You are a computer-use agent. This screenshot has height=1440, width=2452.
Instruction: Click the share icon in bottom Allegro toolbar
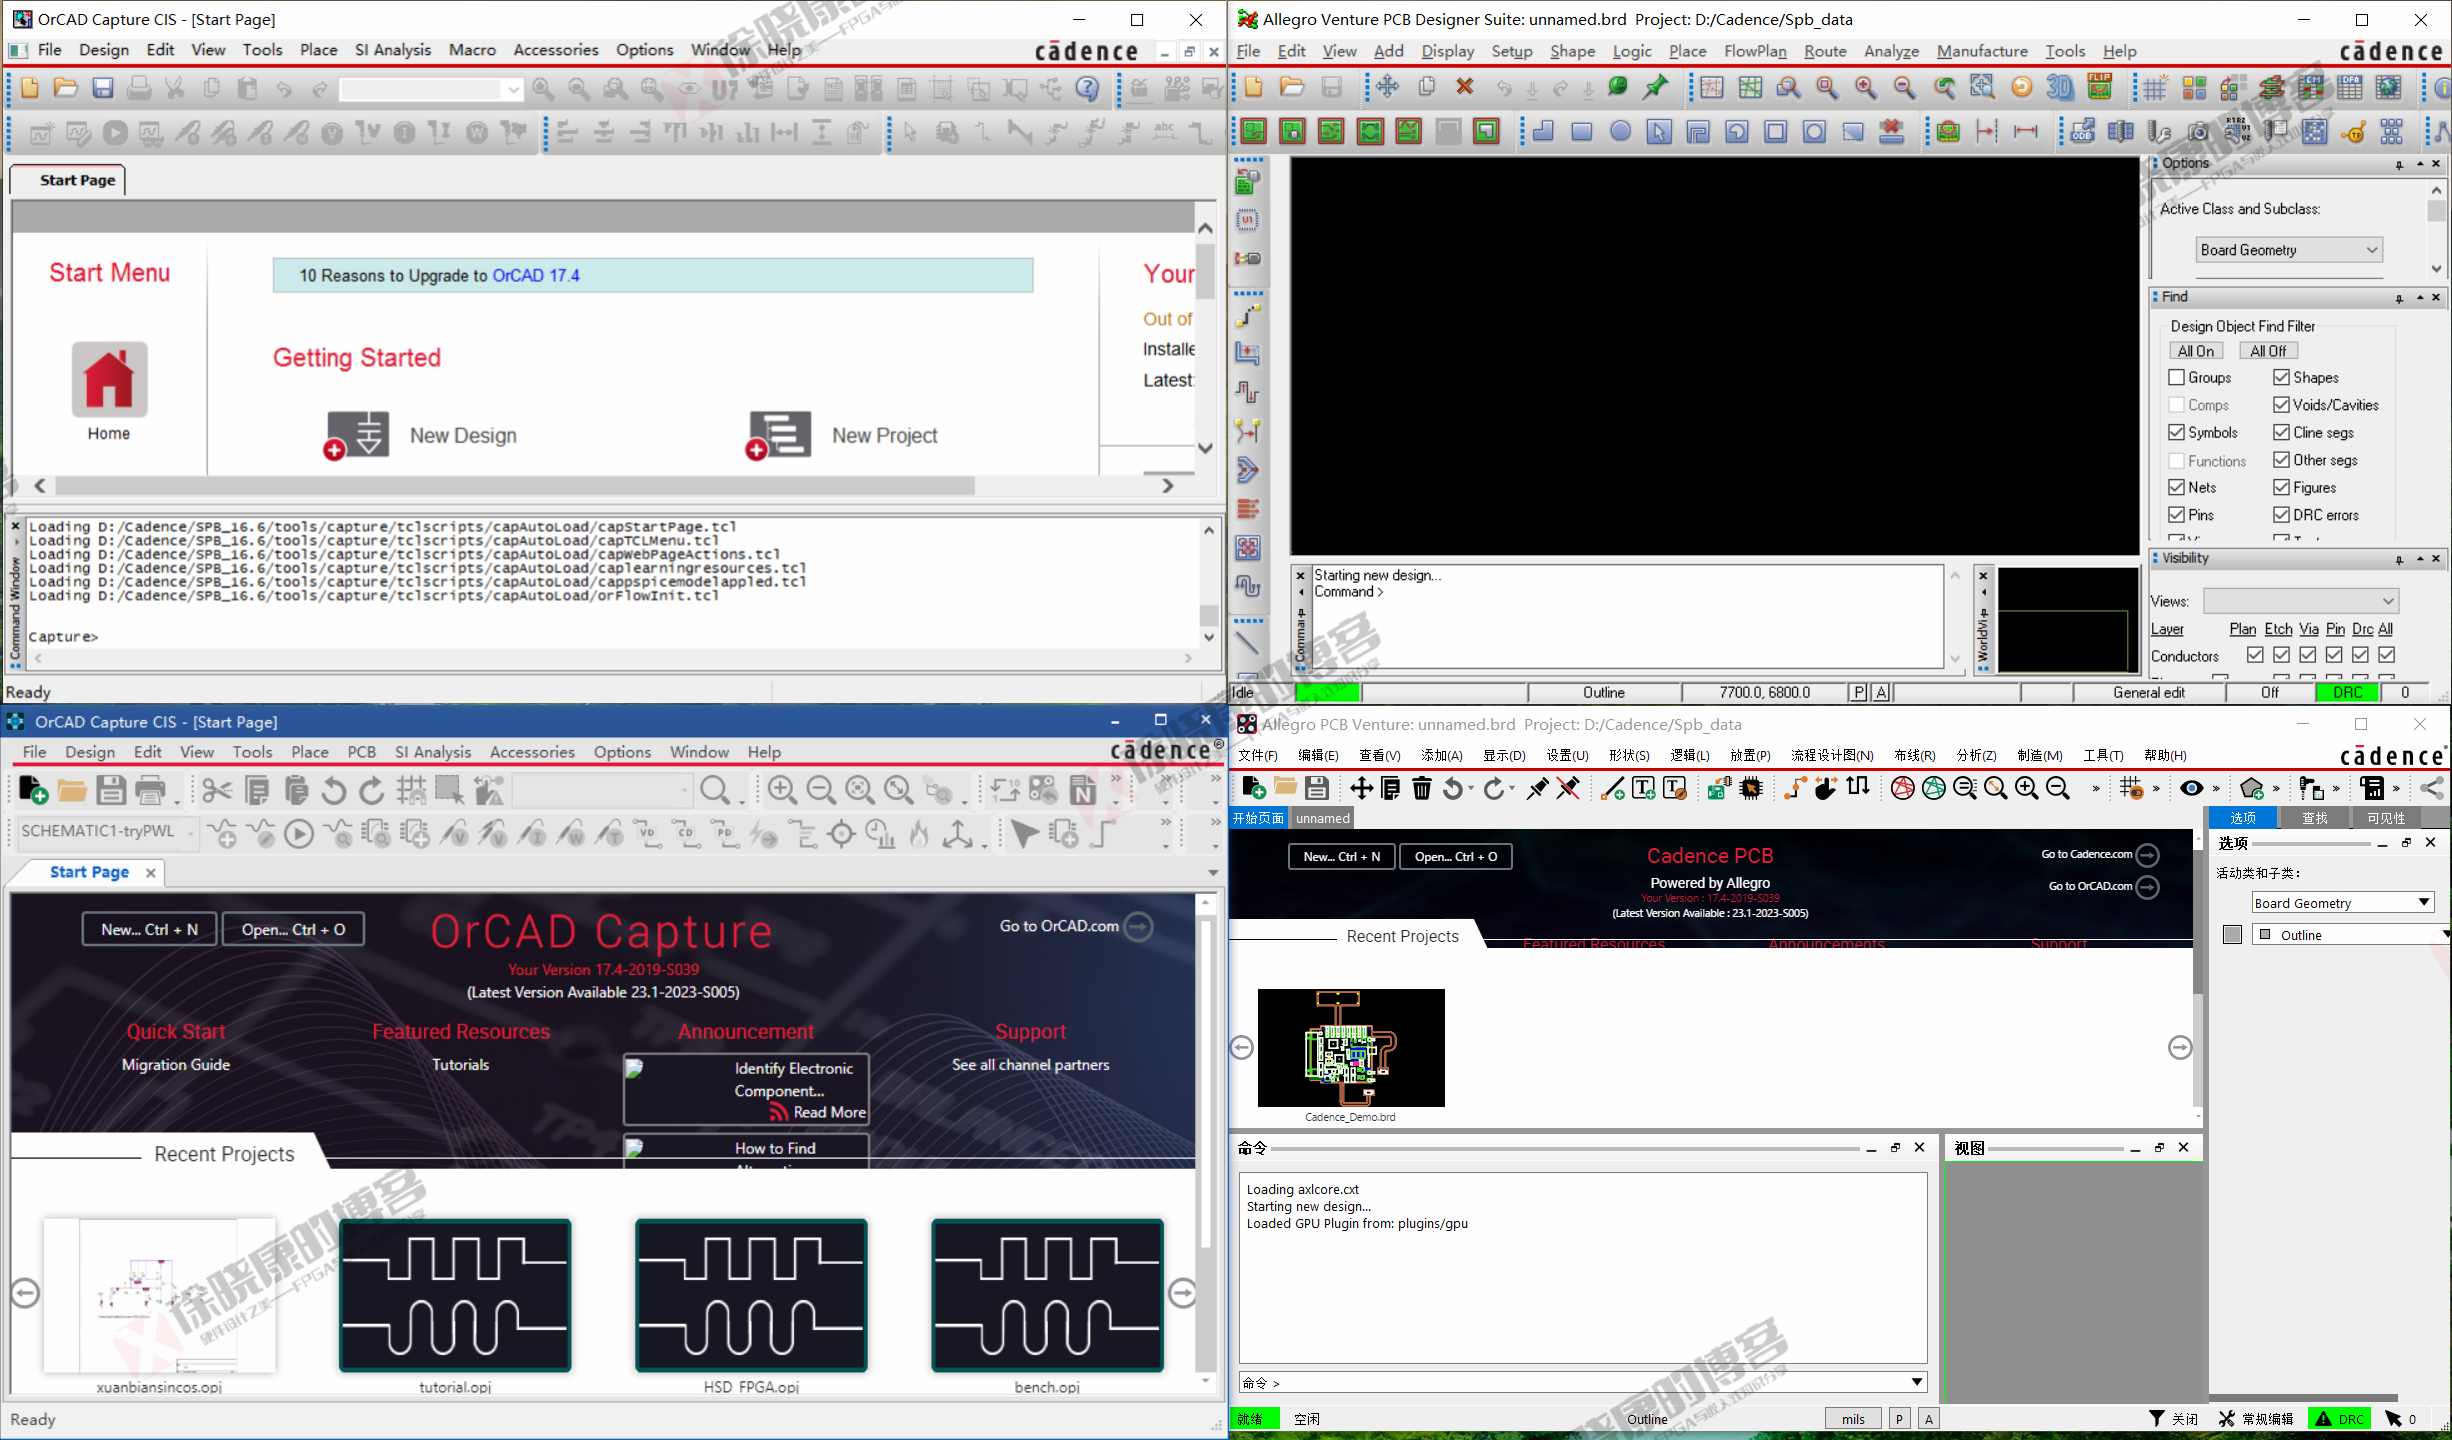coord(2431,789)
